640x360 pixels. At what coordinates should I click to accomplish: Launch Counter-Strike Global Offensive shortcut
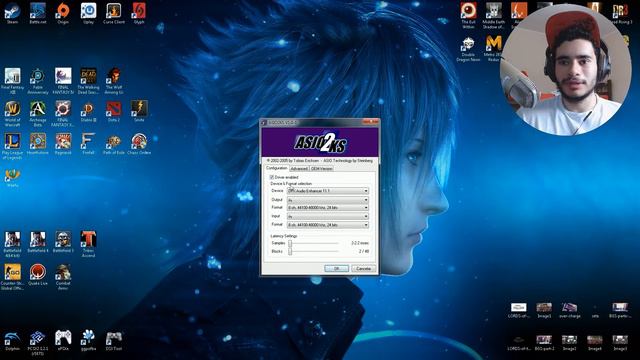(x=12, y=277)
